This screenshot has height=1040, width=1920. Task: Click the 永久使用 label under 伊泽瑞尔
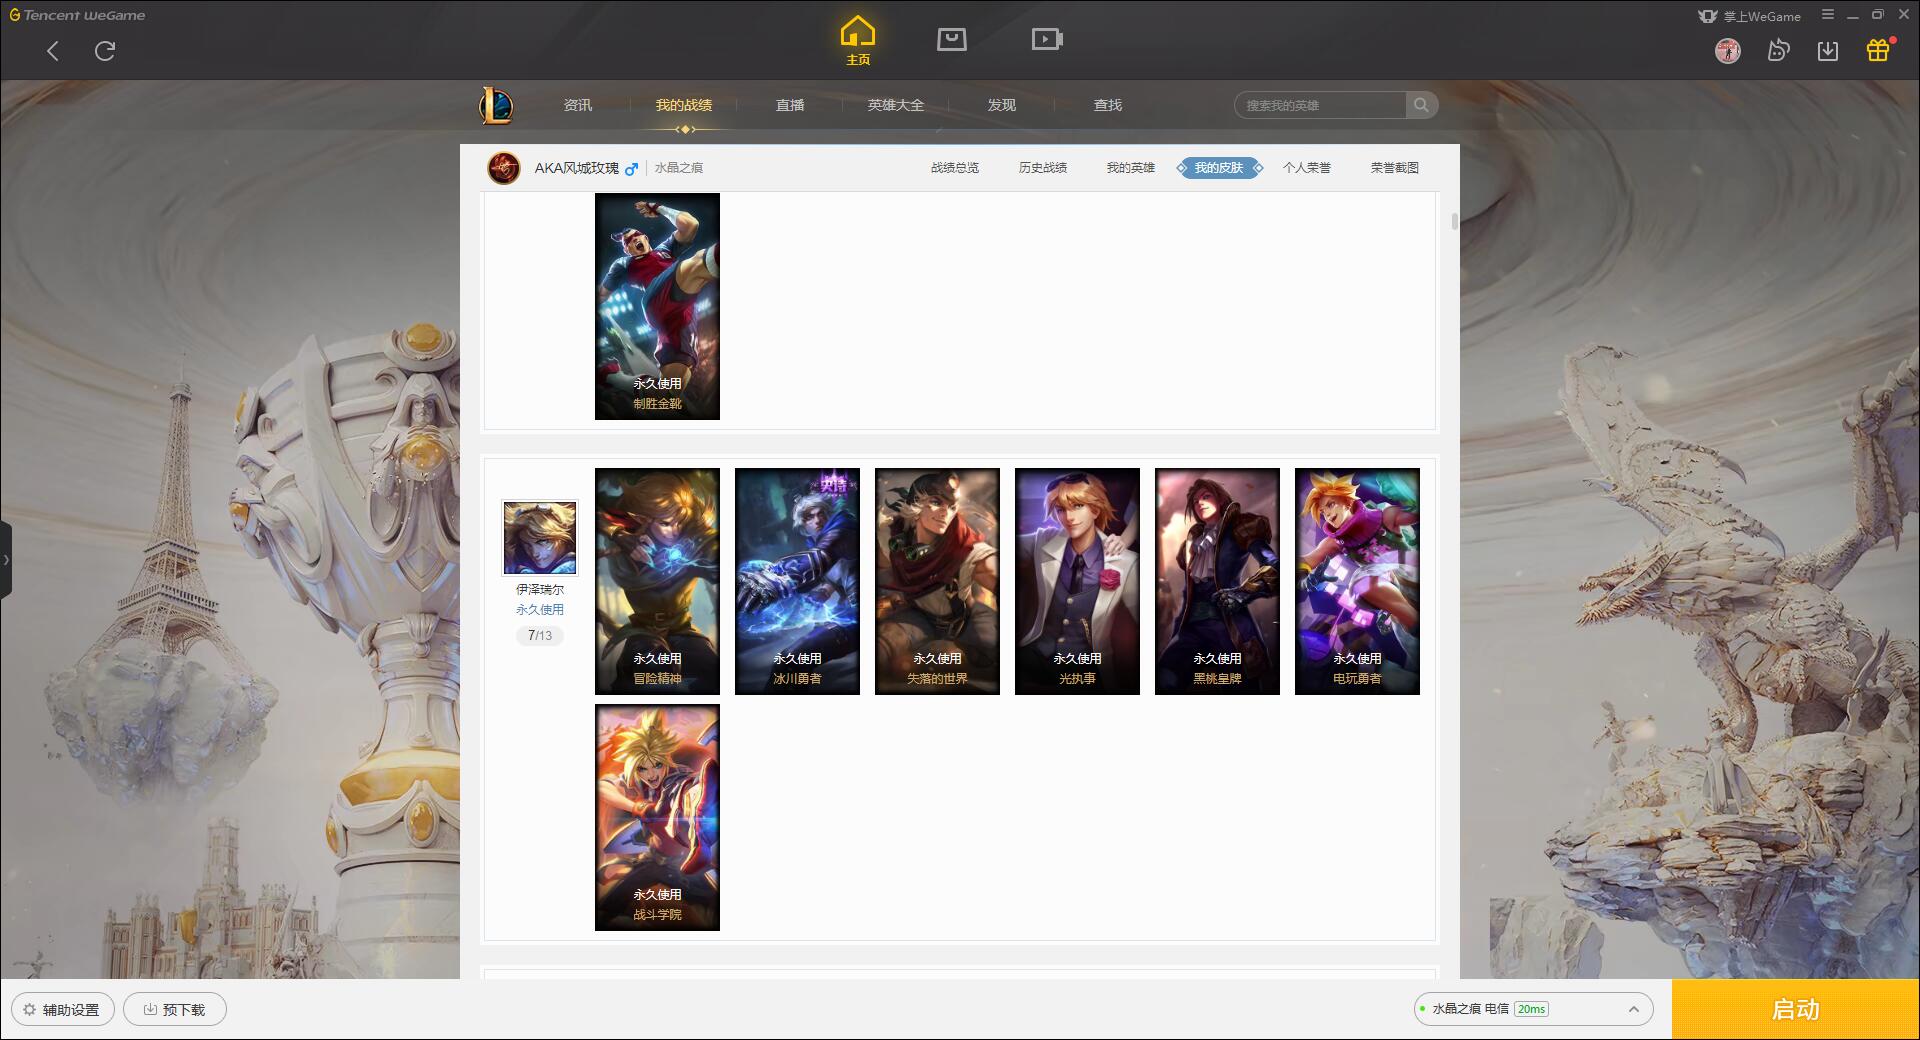click(540, 609)
